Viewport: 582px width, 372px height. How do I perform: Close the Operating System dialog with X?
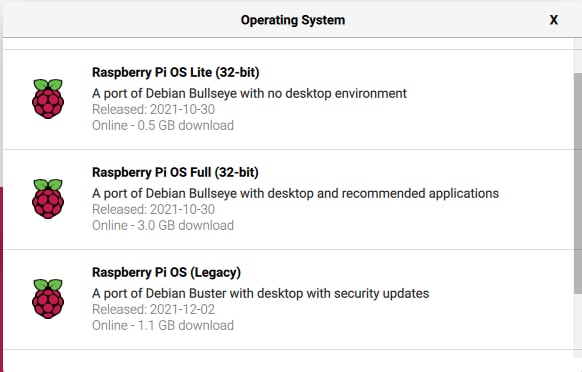[553, 20]
